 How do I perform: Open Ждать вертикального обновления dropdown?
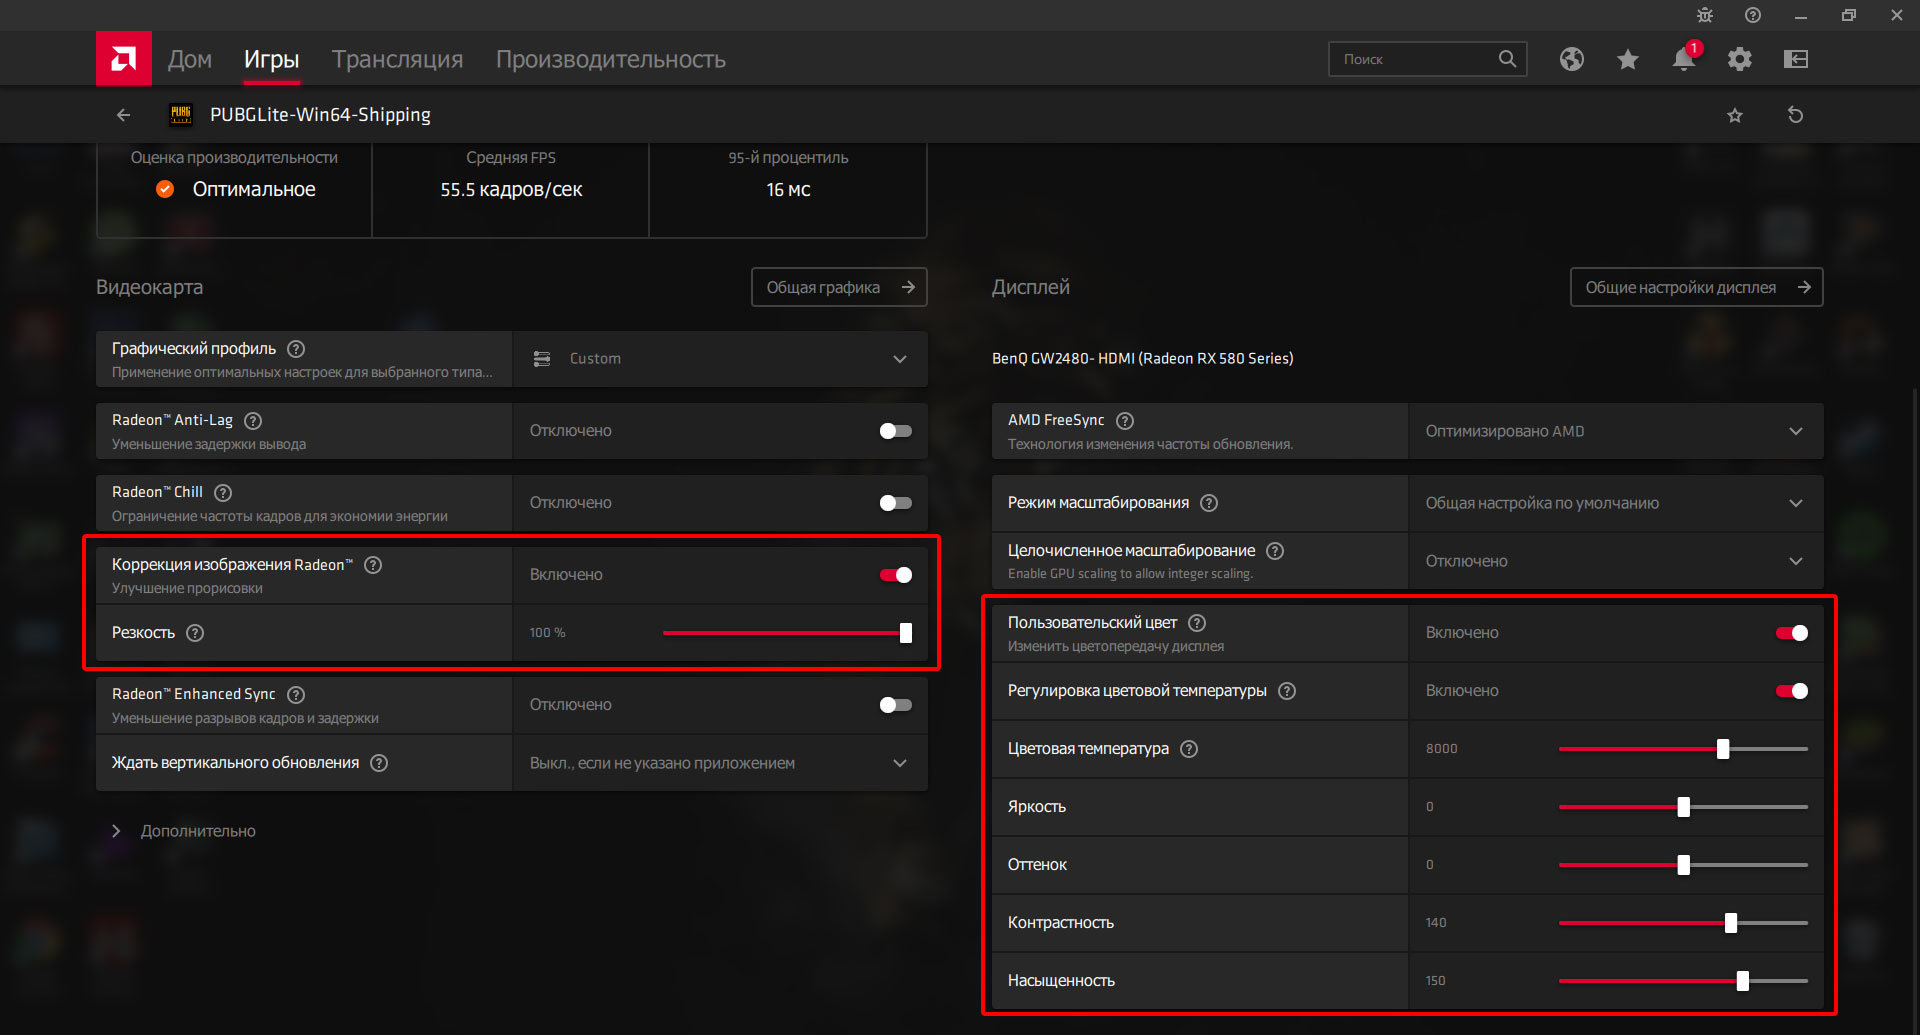[720, 763]
